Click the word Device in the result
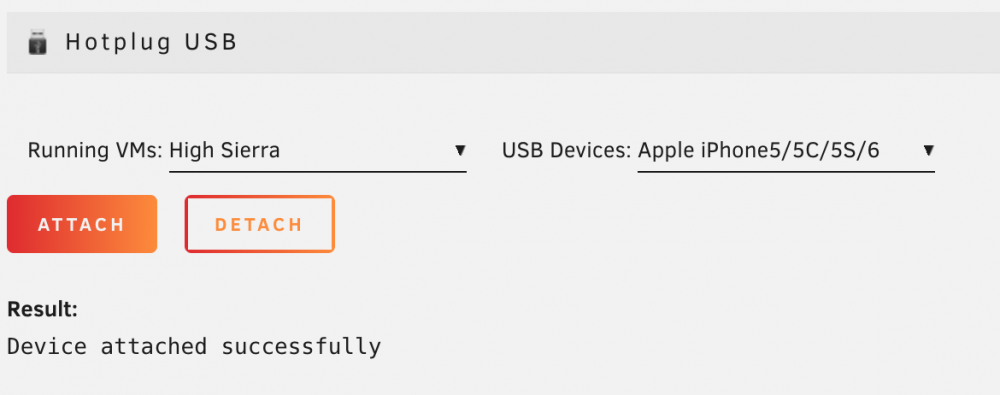 pyautogui.click(x=47, y=347)
